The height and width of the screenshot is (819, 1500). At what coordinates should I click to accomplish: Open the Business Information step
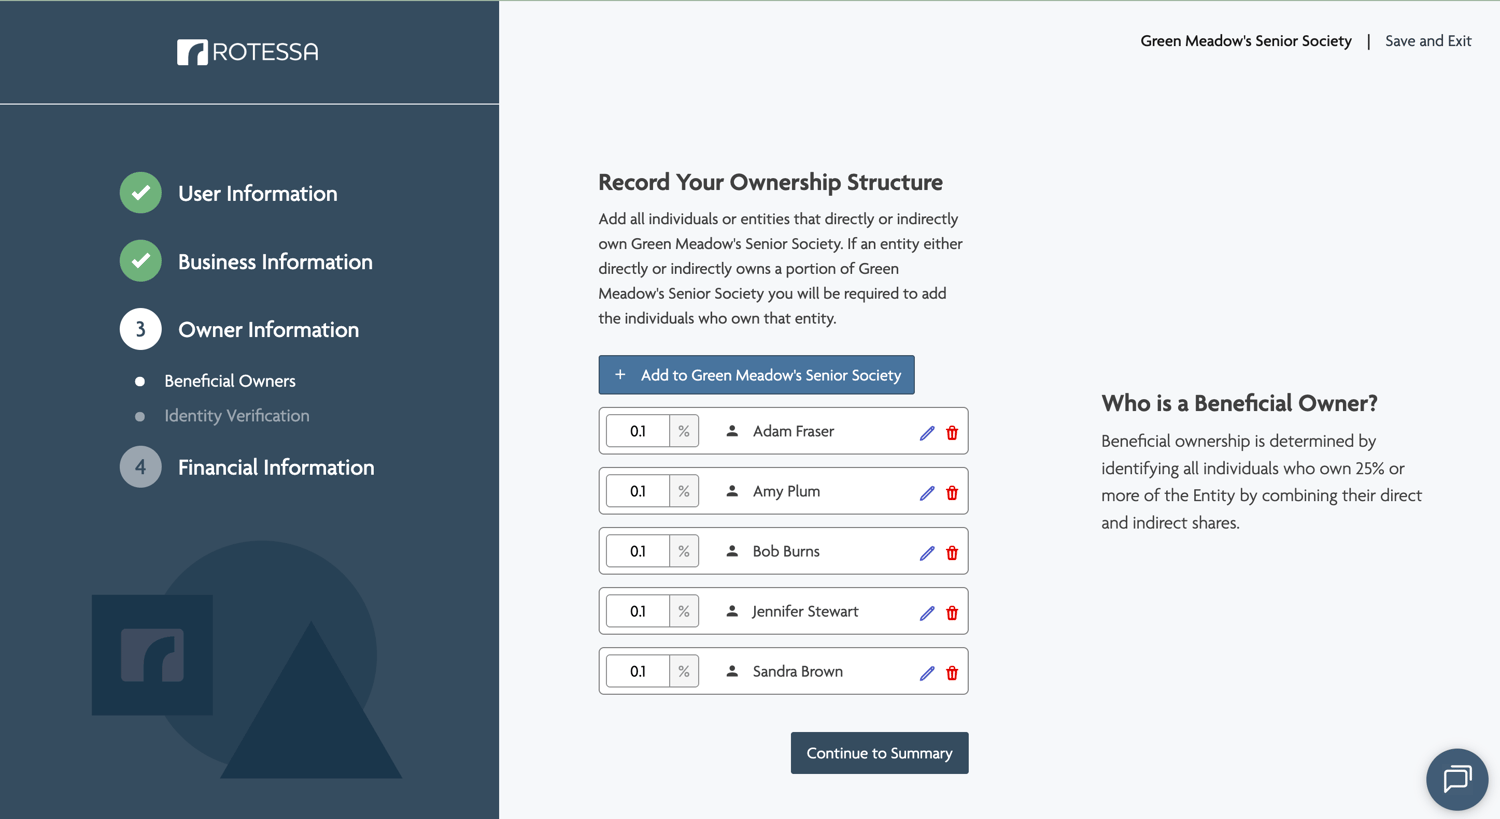pyautogui.click(x=274, y=261)
